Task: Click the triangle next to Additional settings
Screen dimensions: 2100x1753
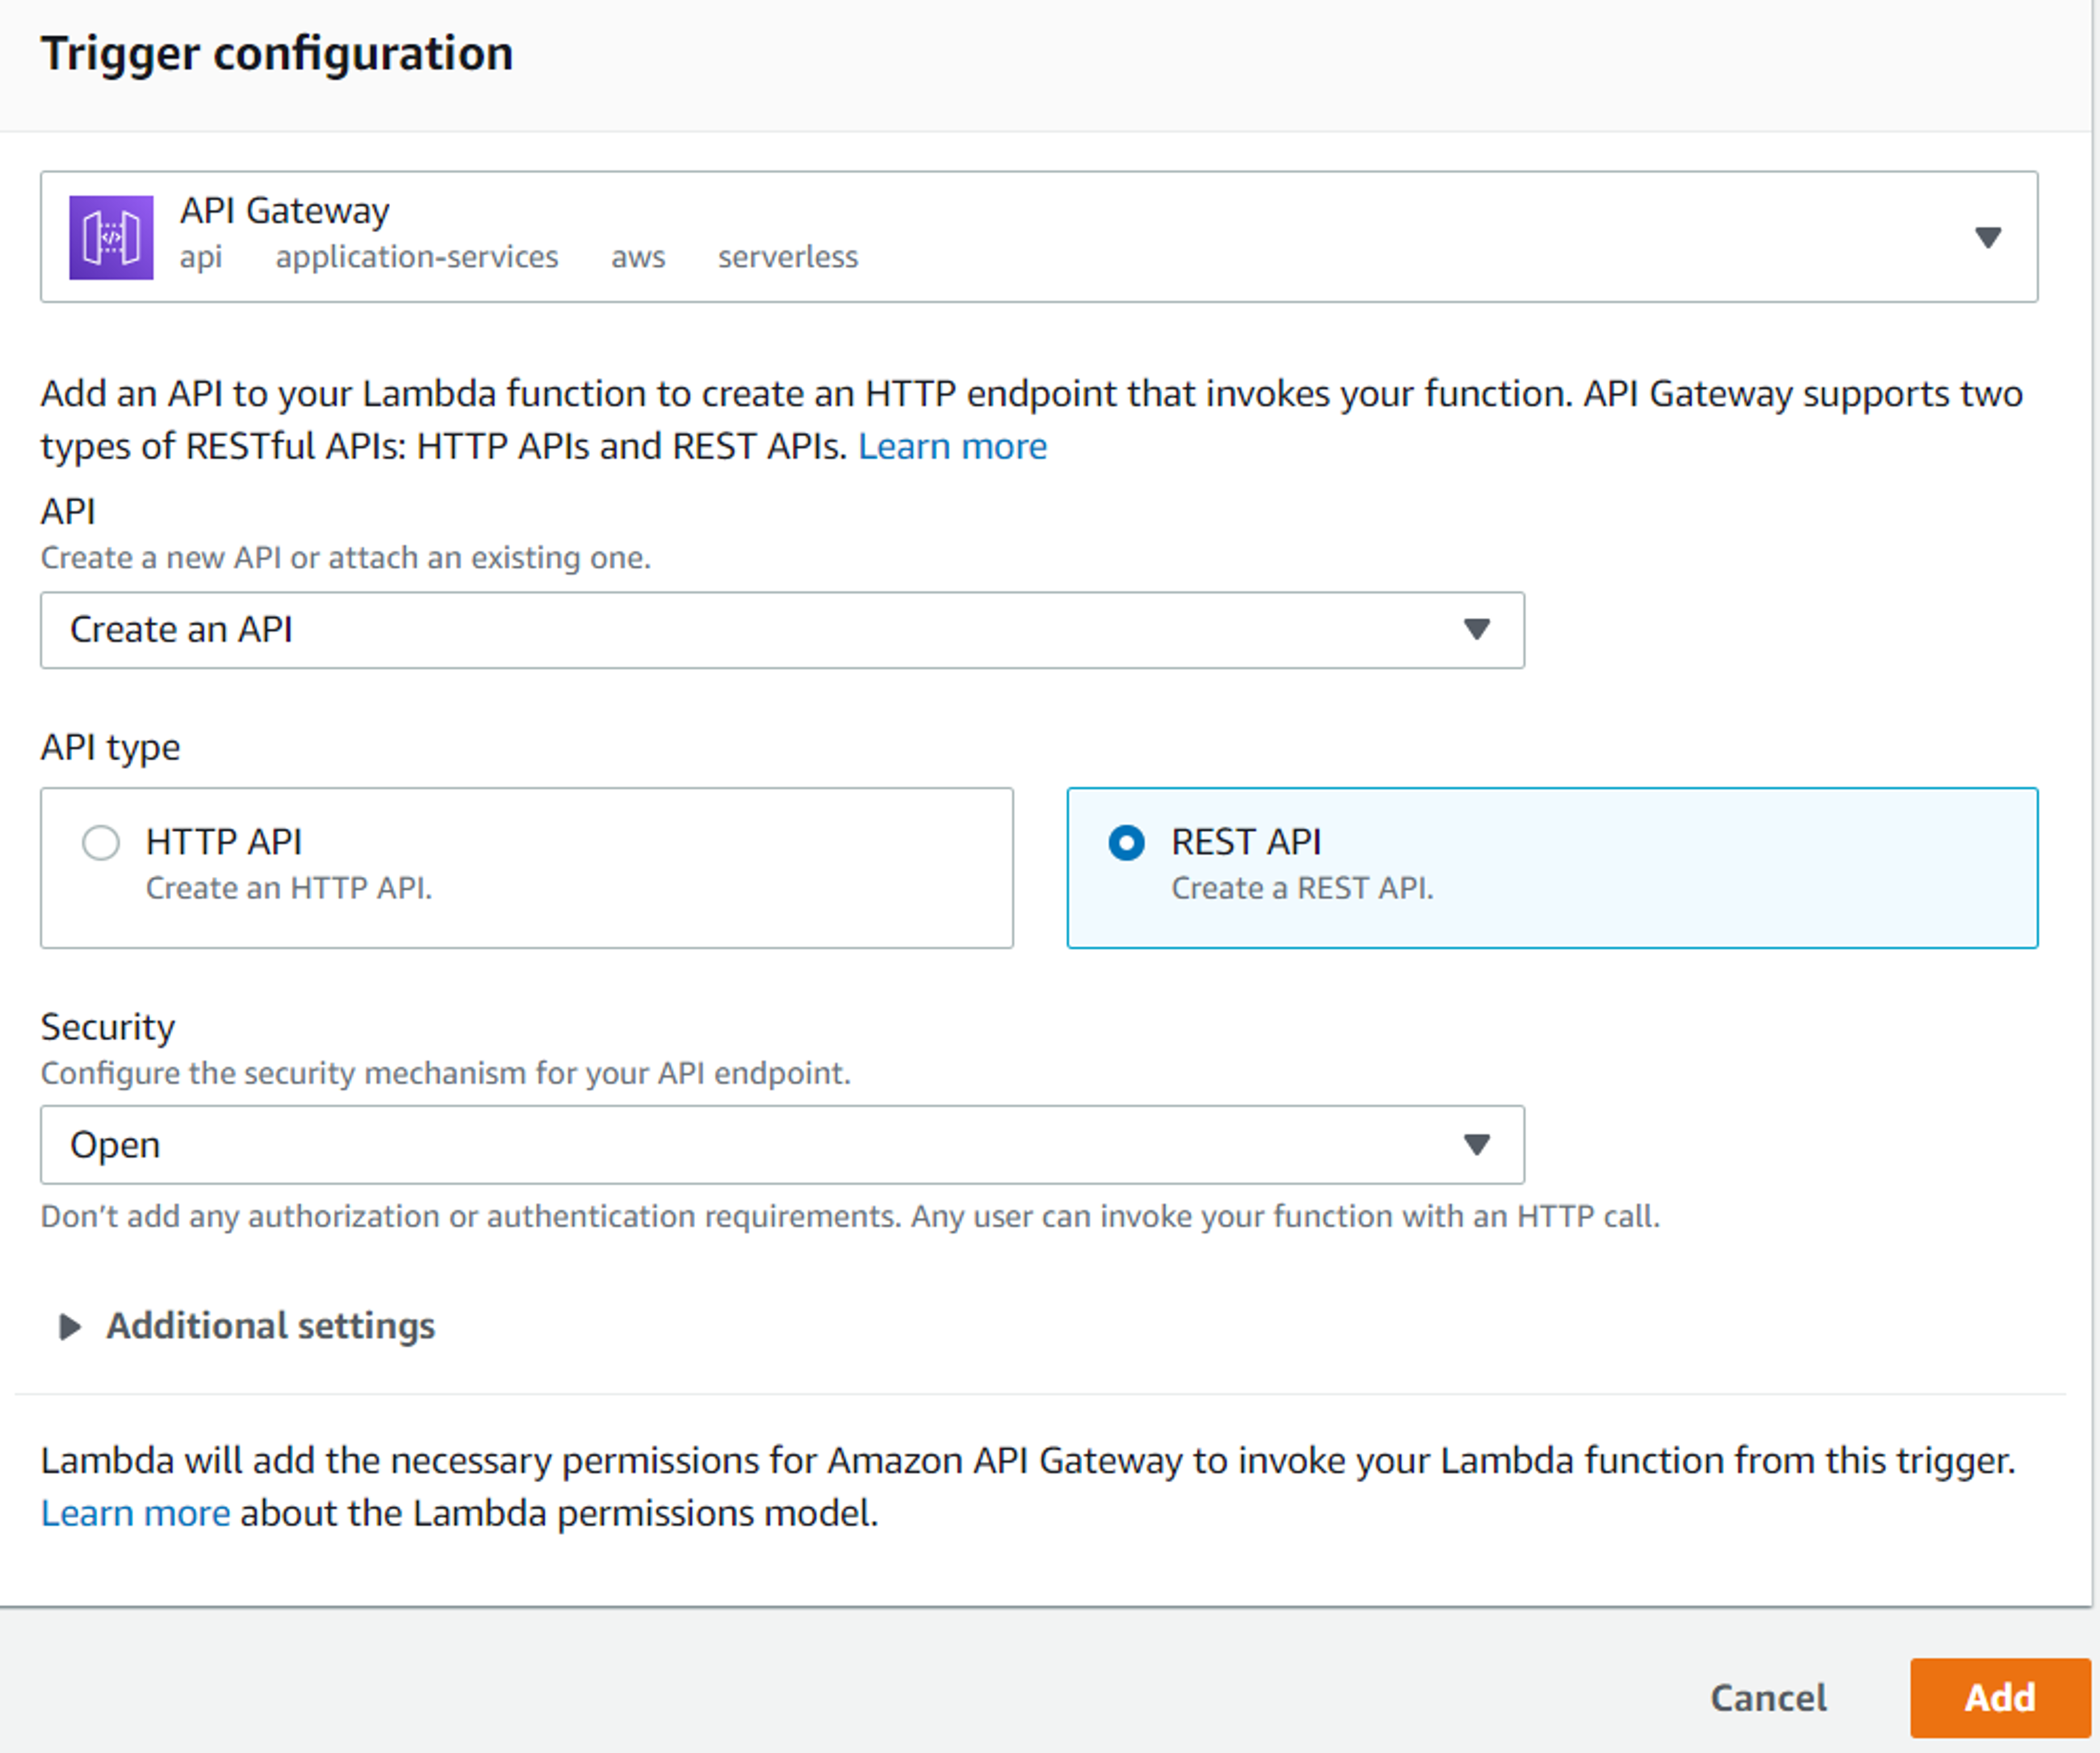Action: click(x=69, y=1327)
